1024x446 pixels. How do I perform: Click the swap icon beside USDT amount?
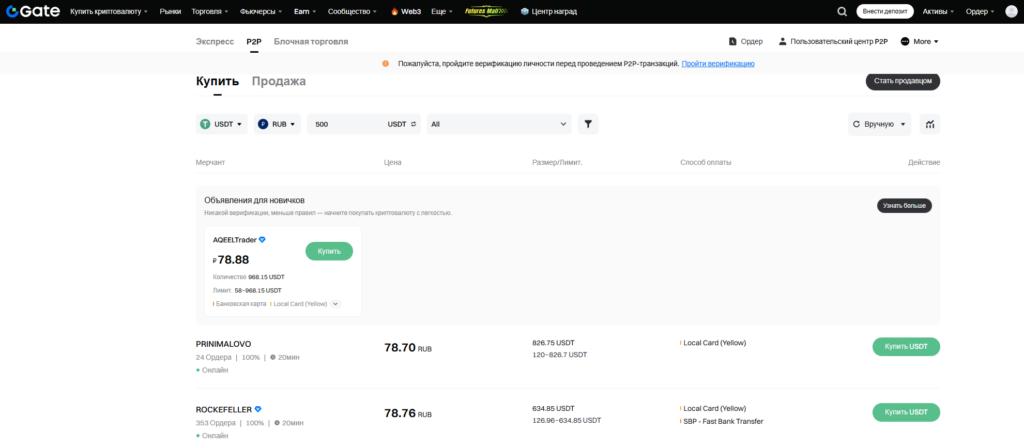coord(413,124)
